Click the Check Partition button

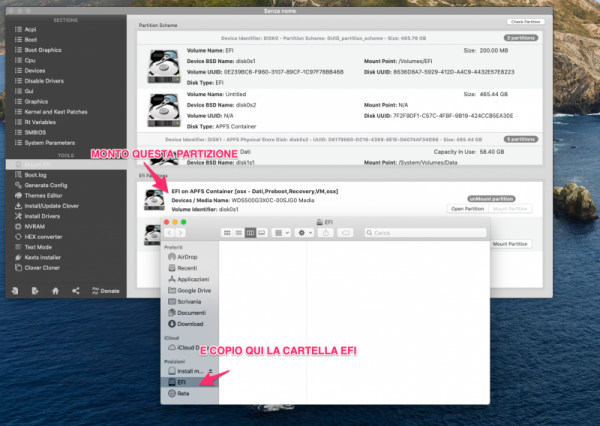(525, 22)
